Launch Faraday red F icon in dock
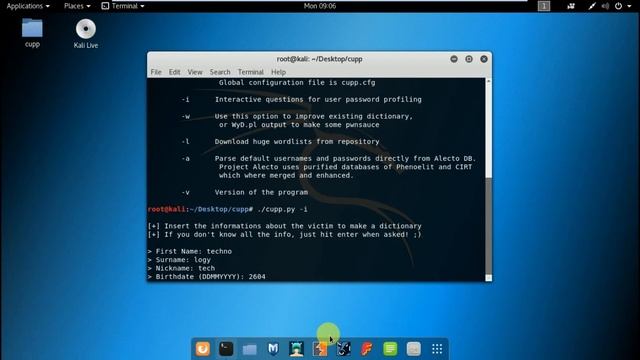 pos(367,349)
